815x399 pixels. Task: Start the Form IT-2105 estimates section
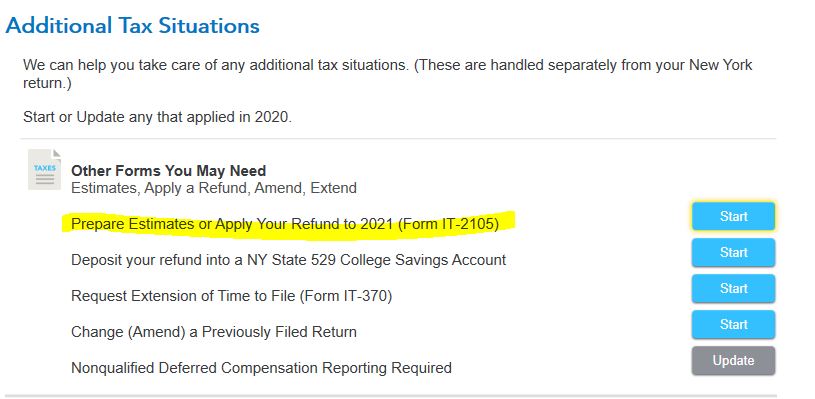(733, 216)
